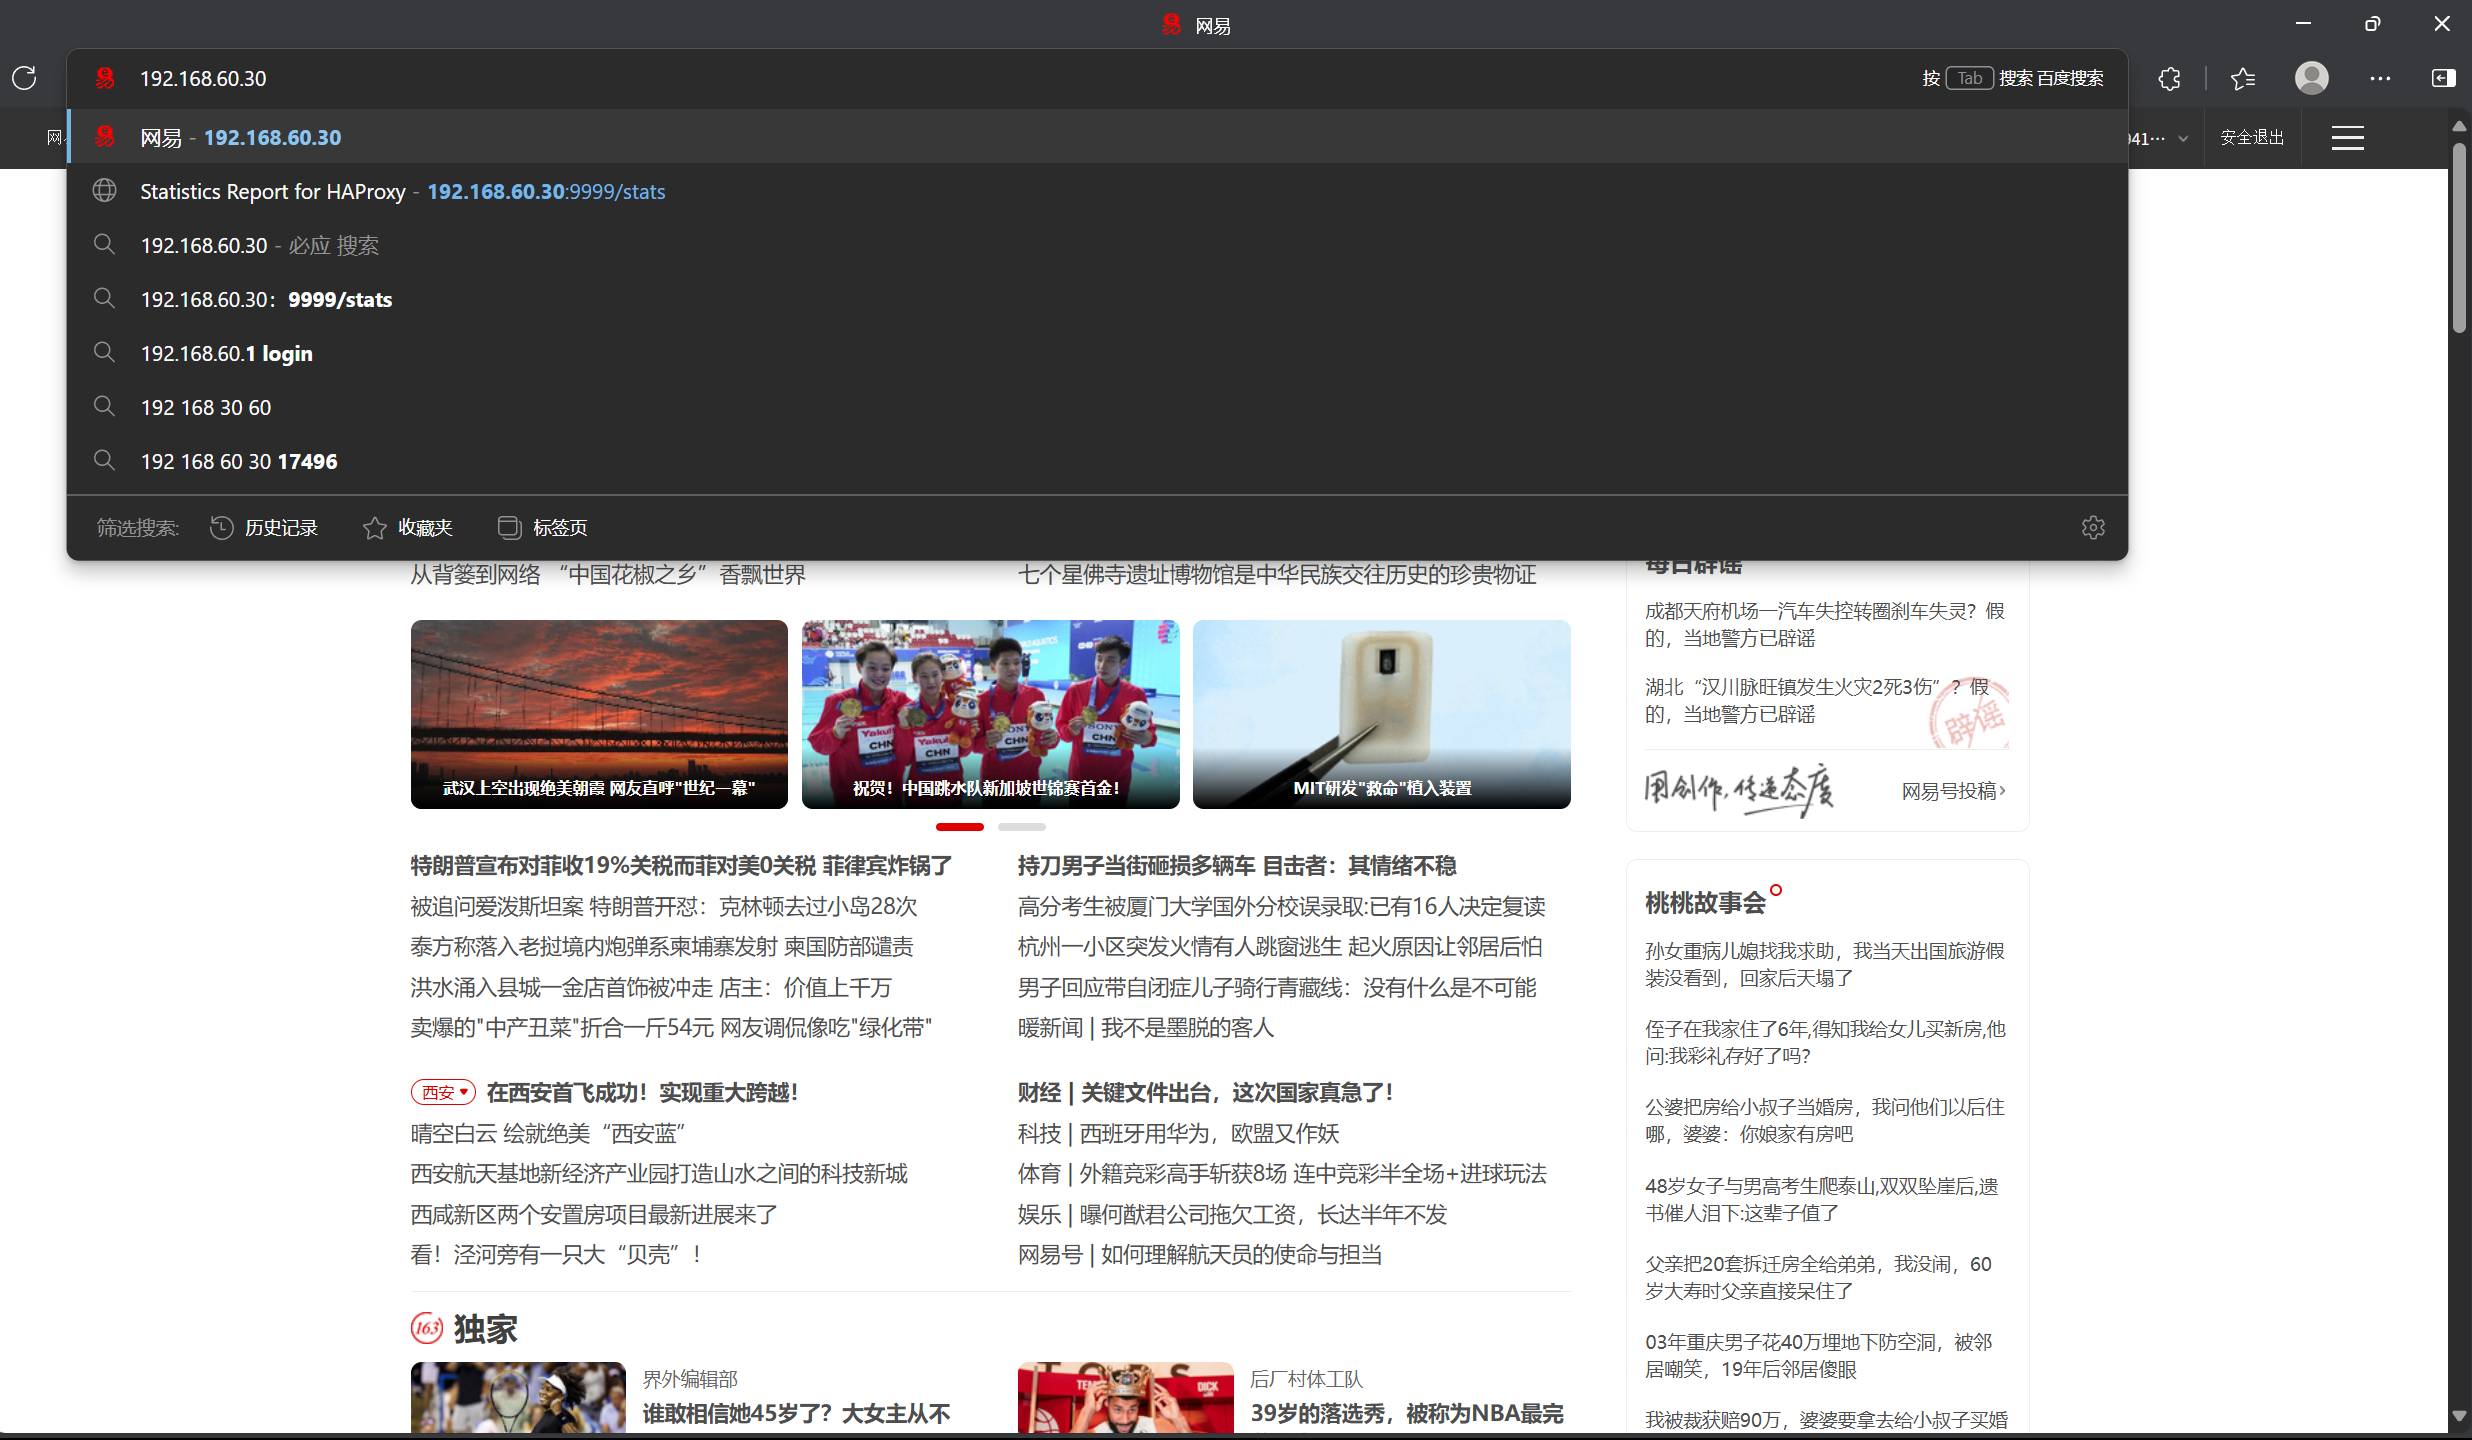This screenshot has width=2472, height=1440.
Task: Open story 48岁女子与男高考生爬泰山
Action: coord(1822,1199)
